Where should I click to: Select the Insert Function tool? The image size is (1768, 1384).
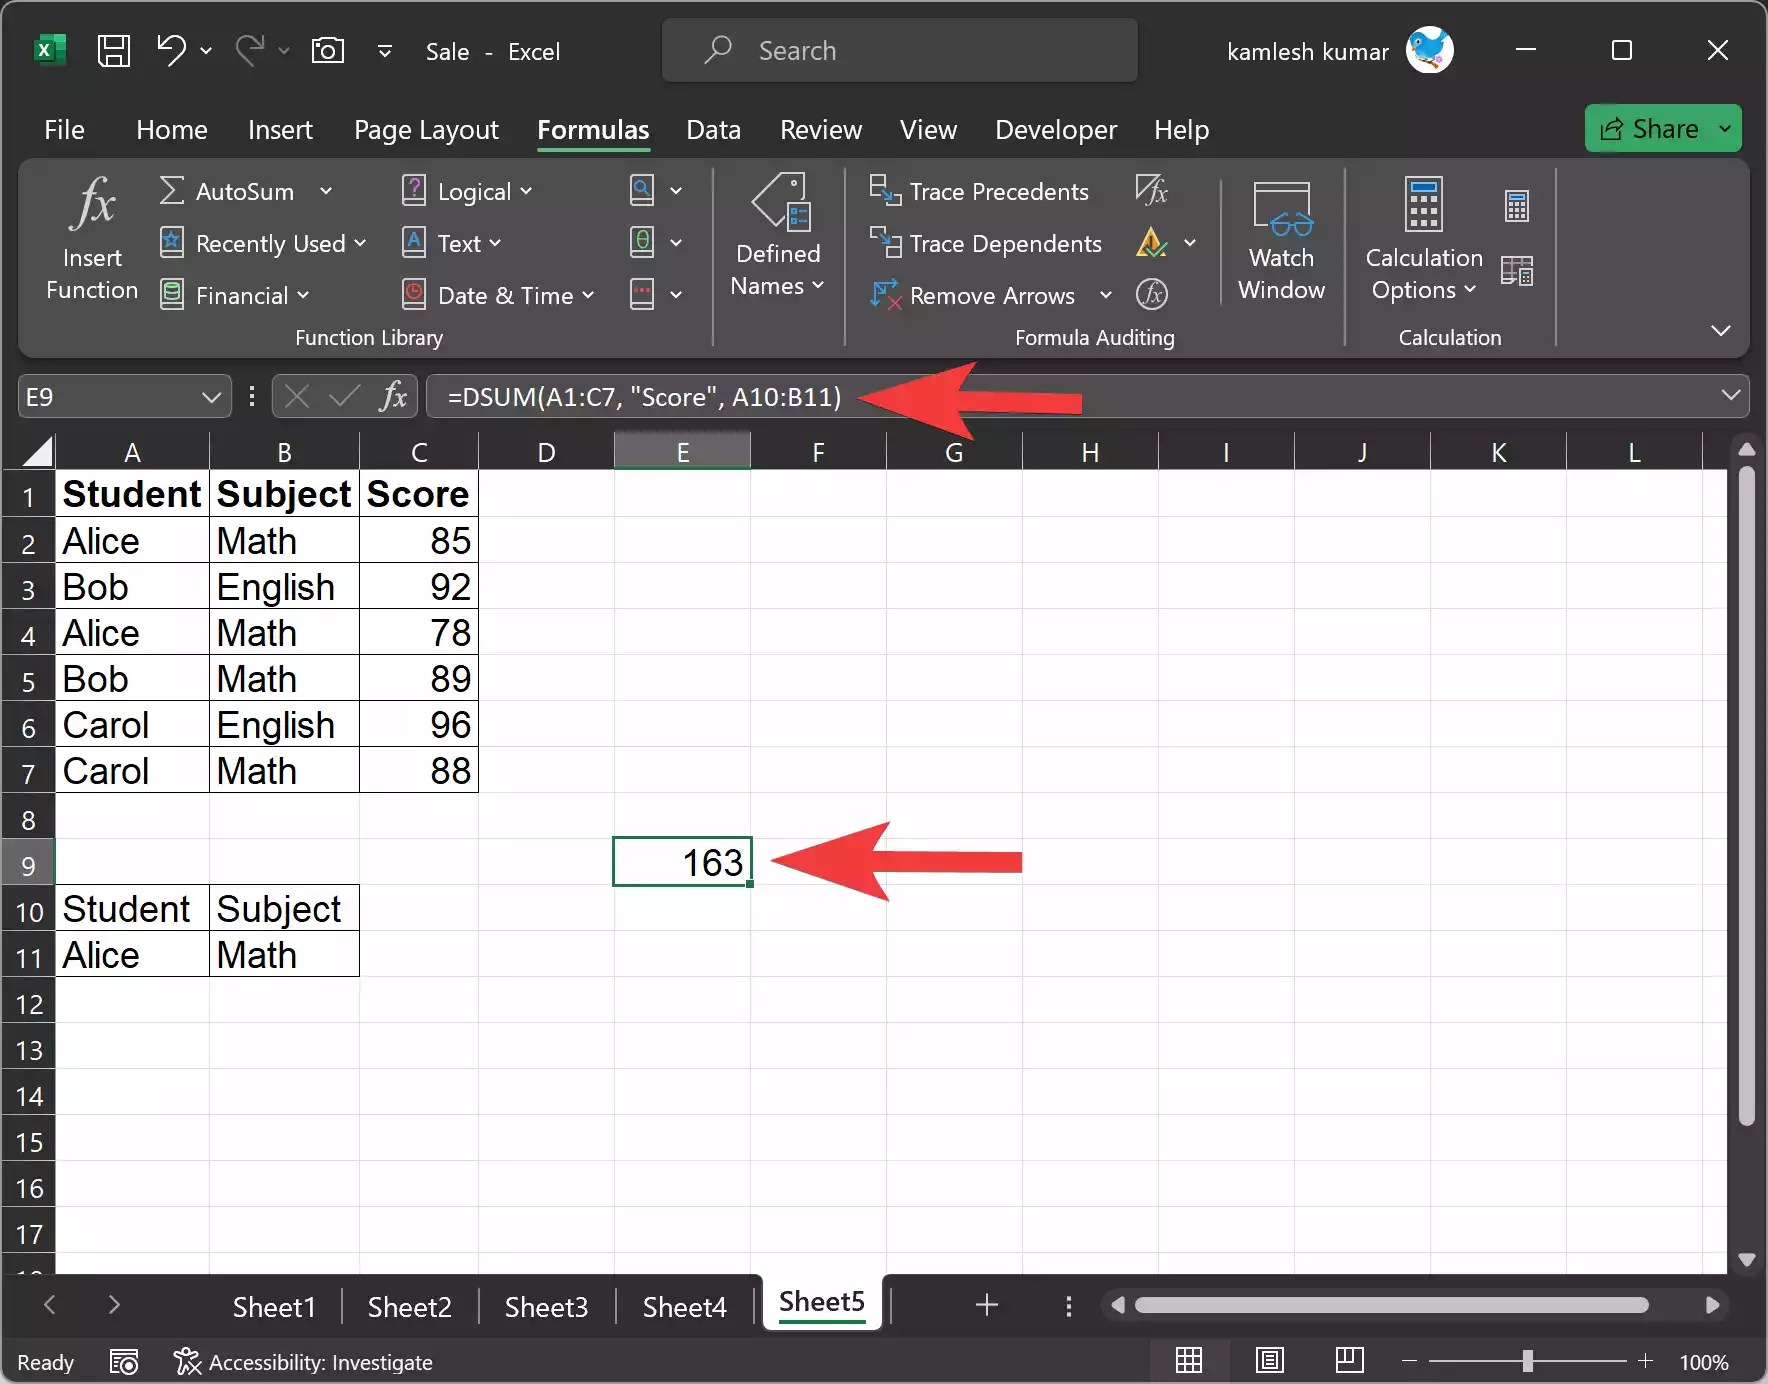coord(91,238)
